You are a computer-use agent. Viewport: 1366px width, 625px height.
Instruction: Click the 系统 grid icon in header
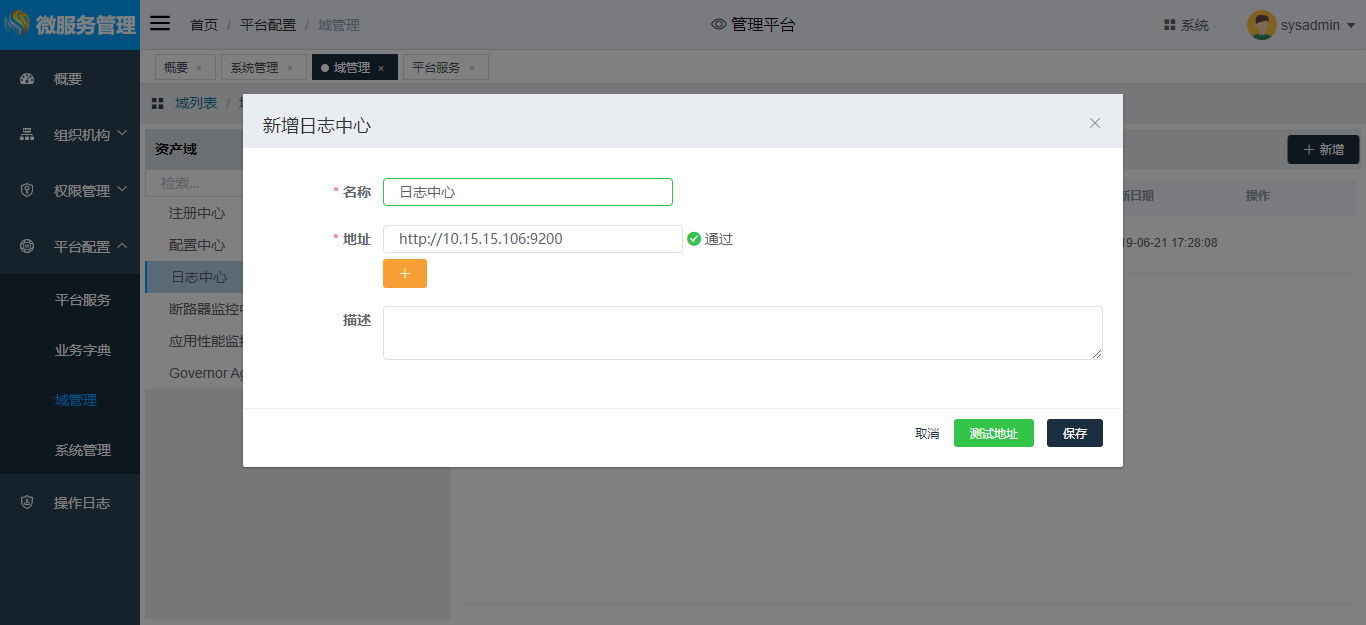(x=1169, y=25)
